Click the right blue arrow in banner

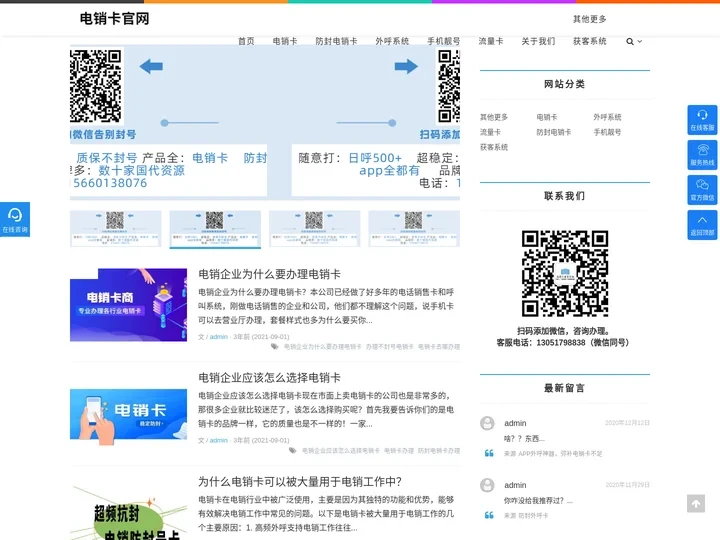tap(406, 67)
